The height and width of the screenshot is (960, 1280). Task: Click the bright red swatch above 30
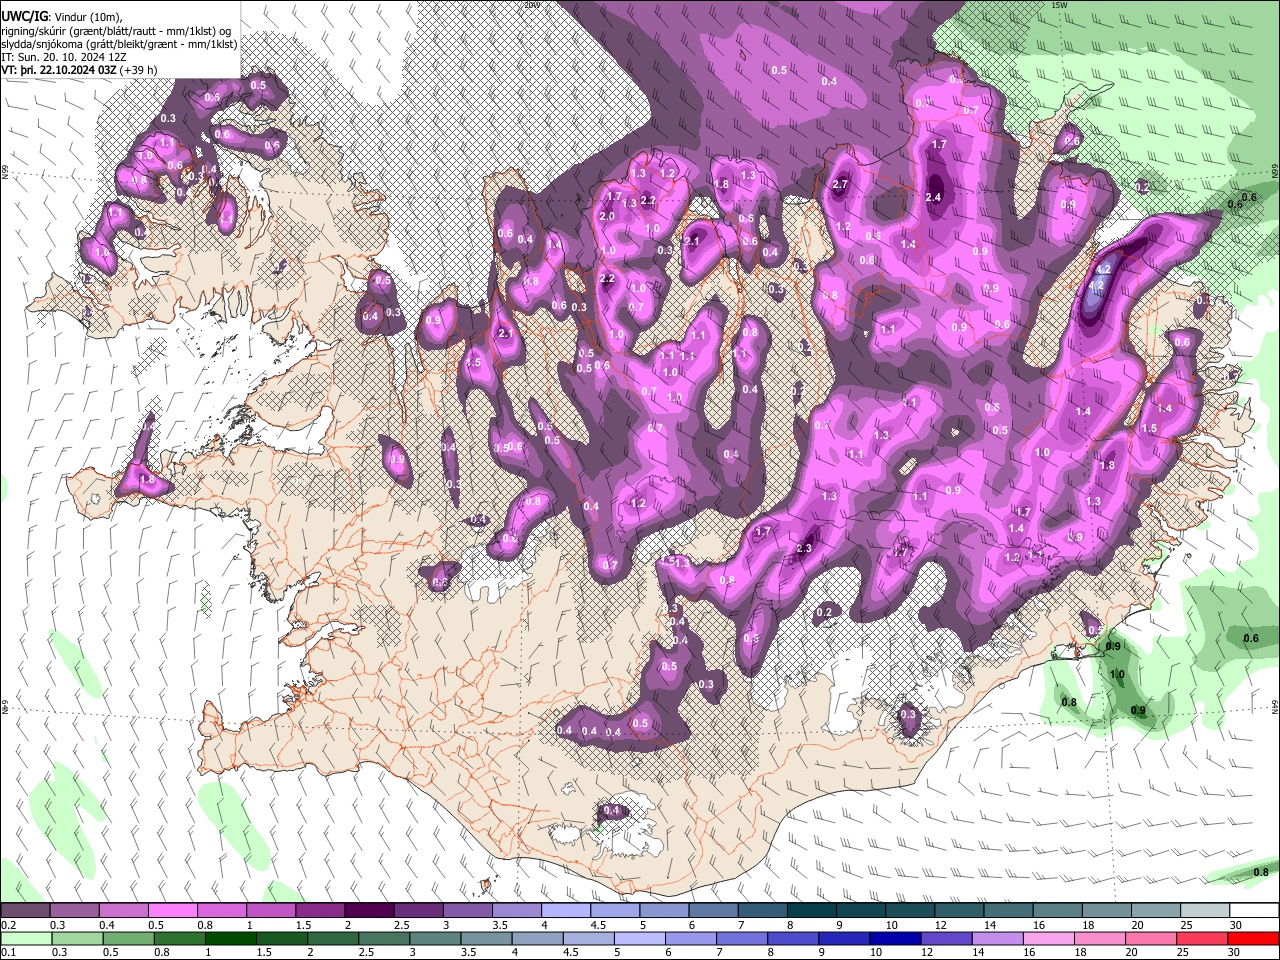coord(1253,939)
